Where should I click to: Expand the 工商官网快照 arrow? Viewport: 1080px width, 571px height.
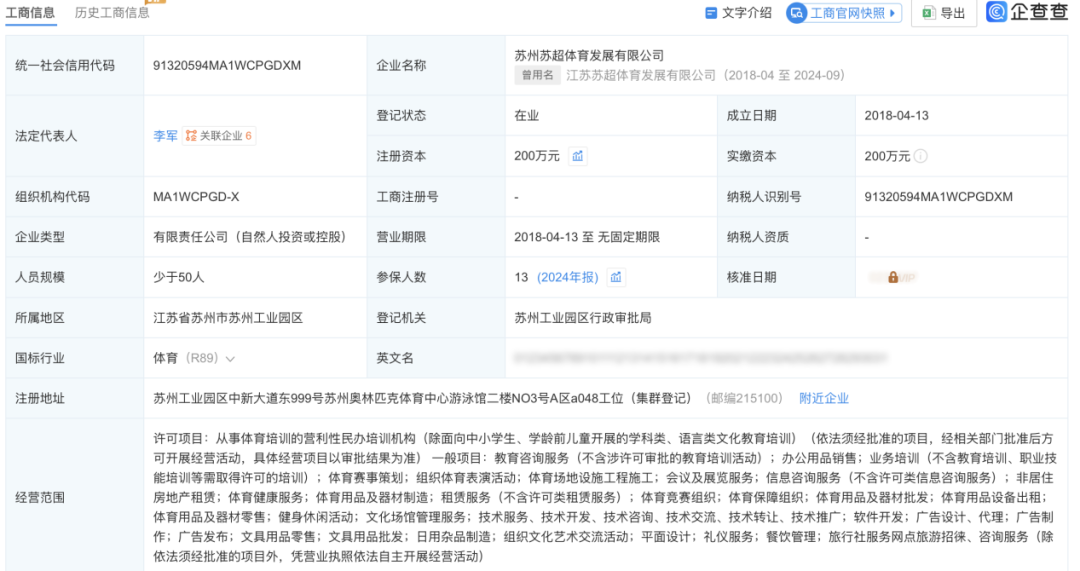893,12
